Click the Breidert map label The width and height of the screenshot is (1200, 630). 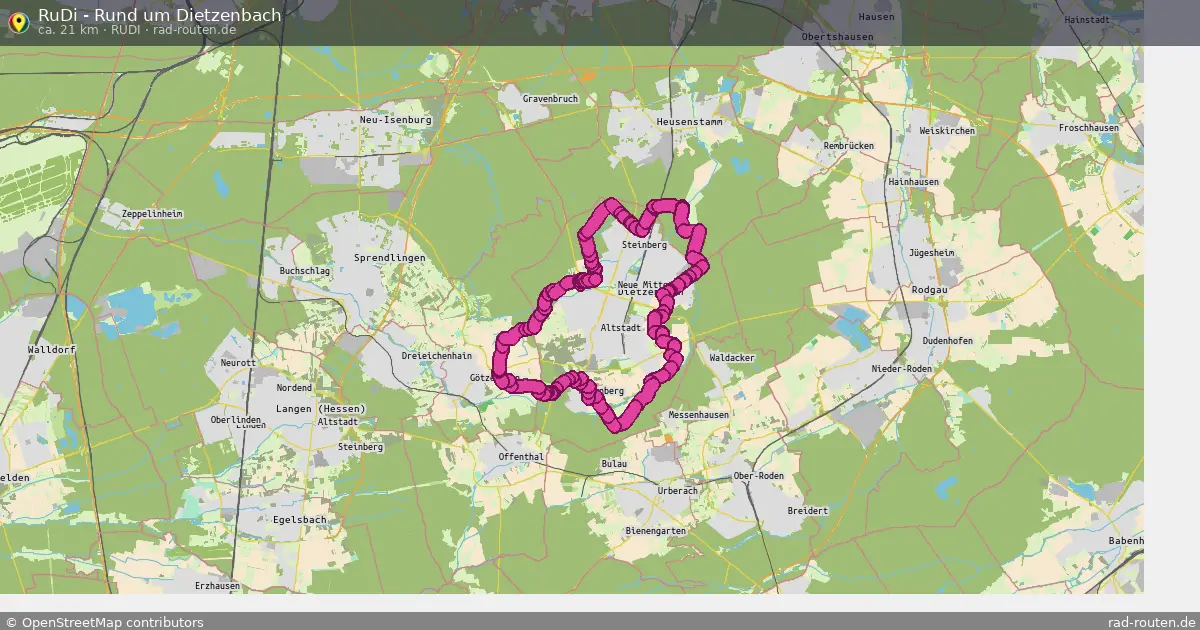[808, 510]
